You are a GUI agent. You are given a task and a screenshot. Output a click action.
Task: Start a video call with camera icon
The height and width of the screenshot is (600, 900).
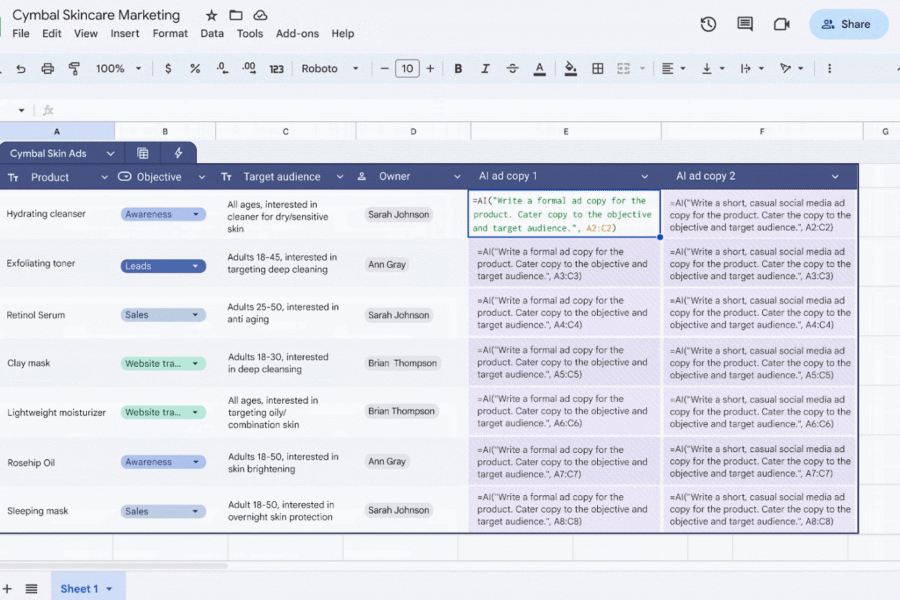(x=782, y=24)
